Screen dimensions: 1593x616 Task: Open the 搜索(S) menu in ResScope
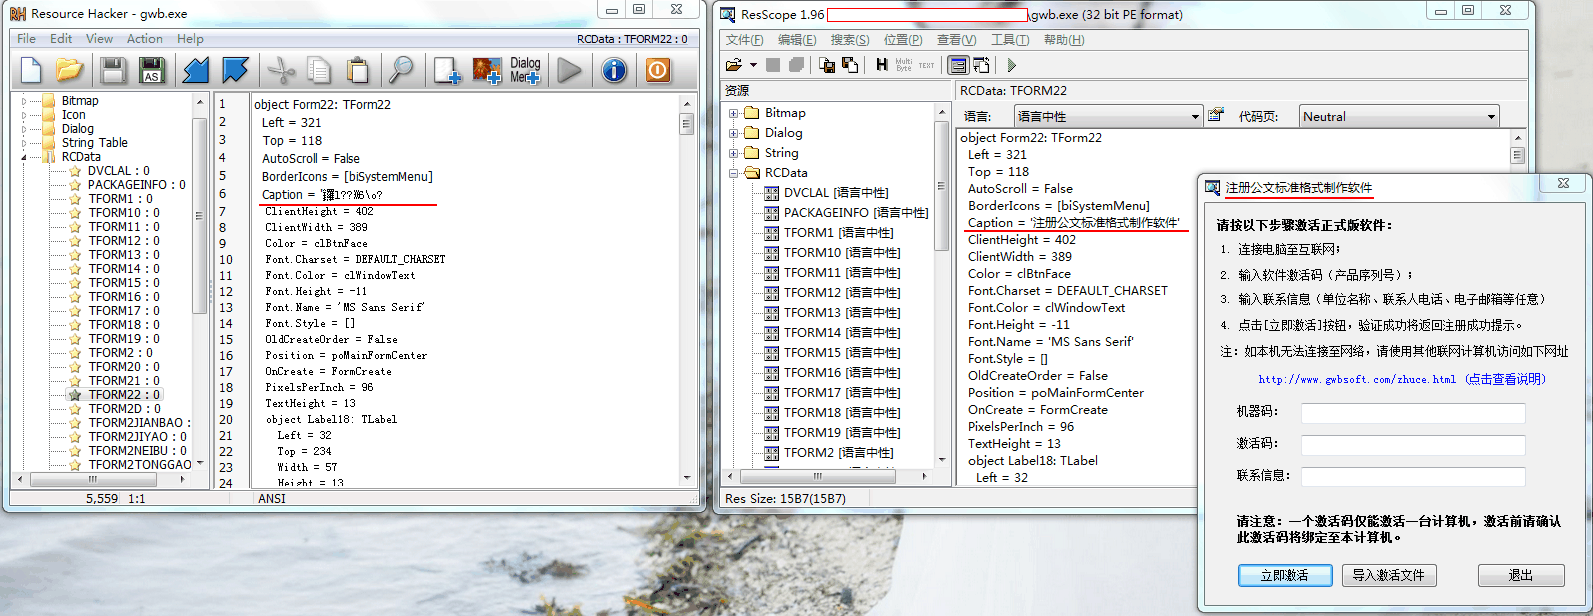point(850,40)
